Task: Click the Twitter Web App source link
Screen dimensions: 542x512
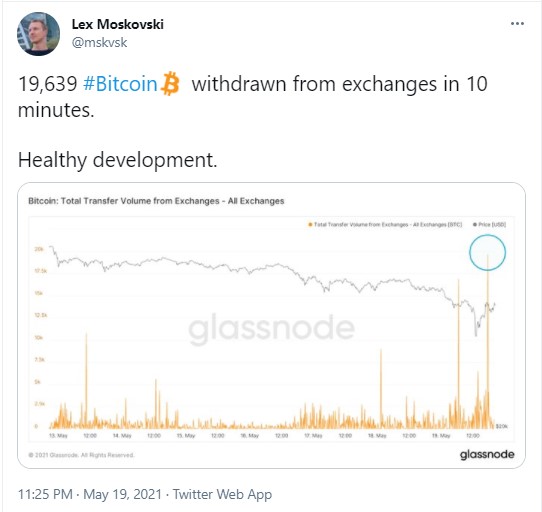Action: pos(222,494)
